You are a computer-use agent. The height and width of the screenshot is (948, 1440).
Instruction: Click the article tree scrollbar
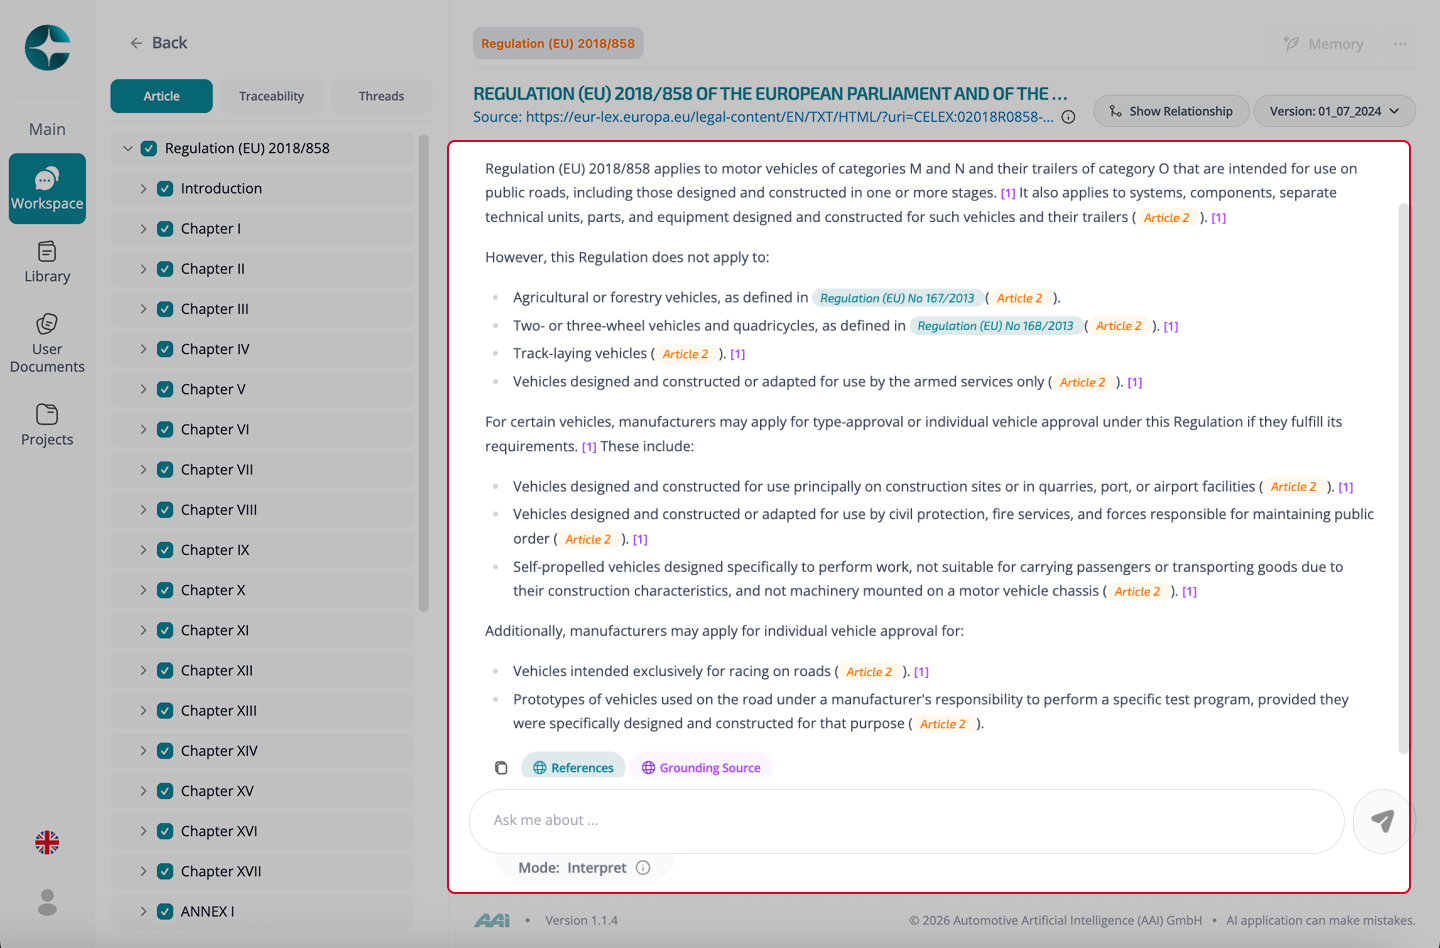[423, 372]
